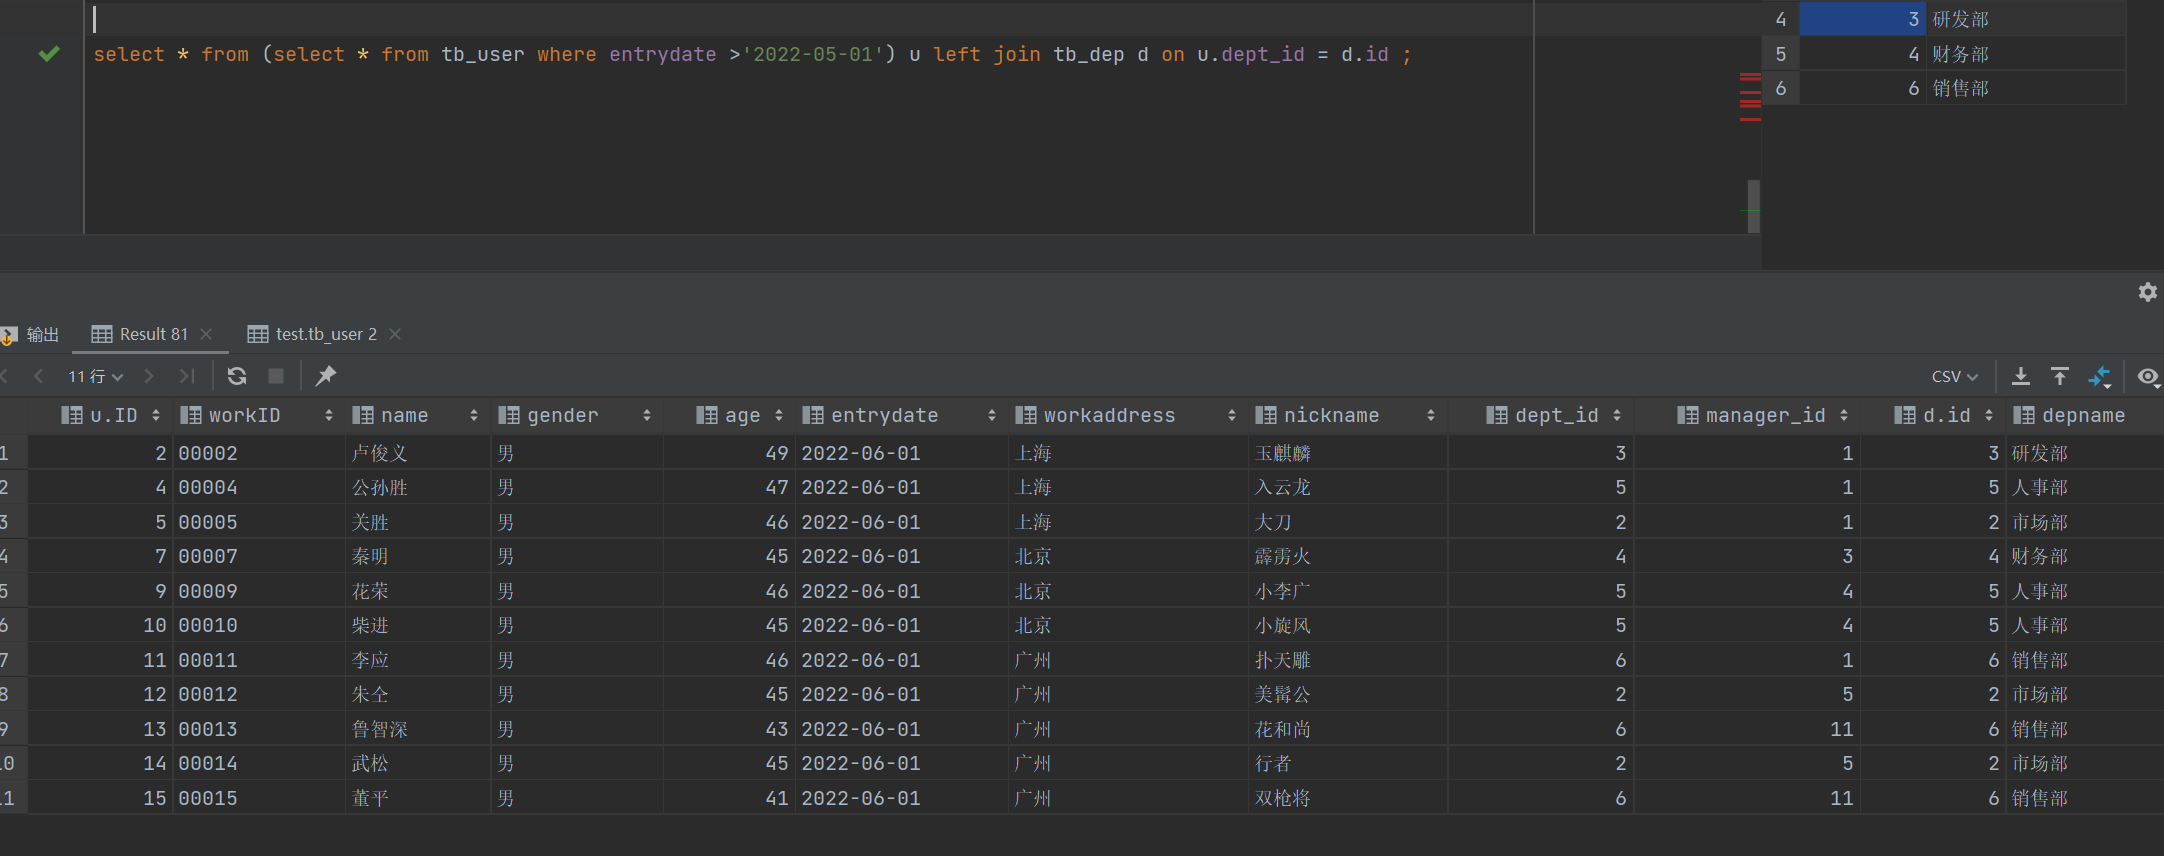Open the page size dropdown showing 11 行
This screenshot has height=856, width=2164.
95,376
